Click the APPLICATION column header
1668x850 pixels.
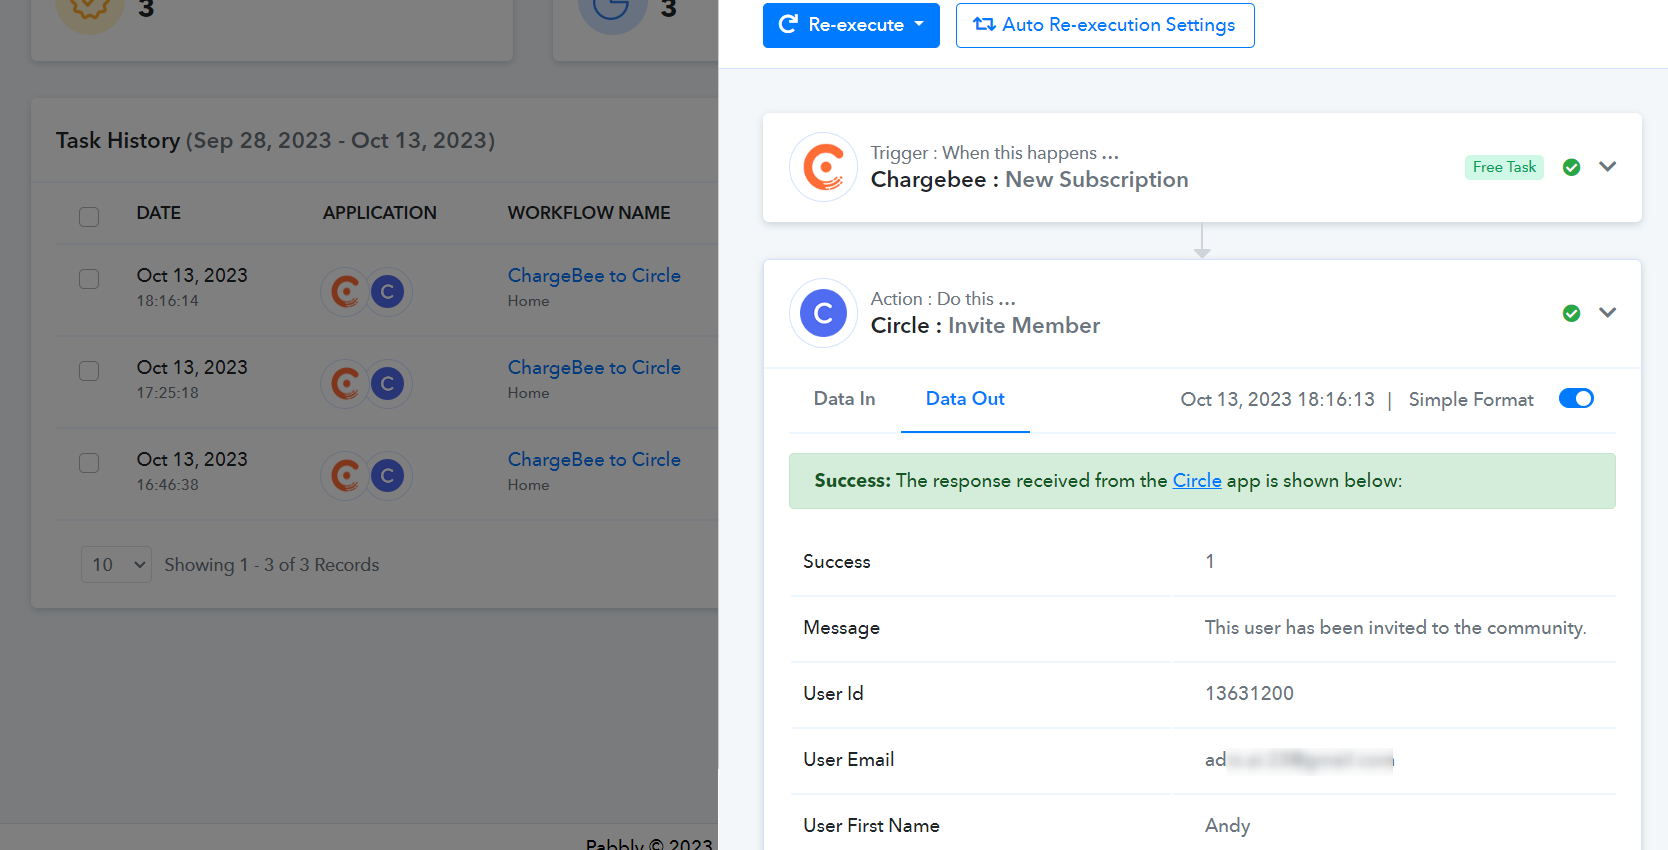coord(380,213)
